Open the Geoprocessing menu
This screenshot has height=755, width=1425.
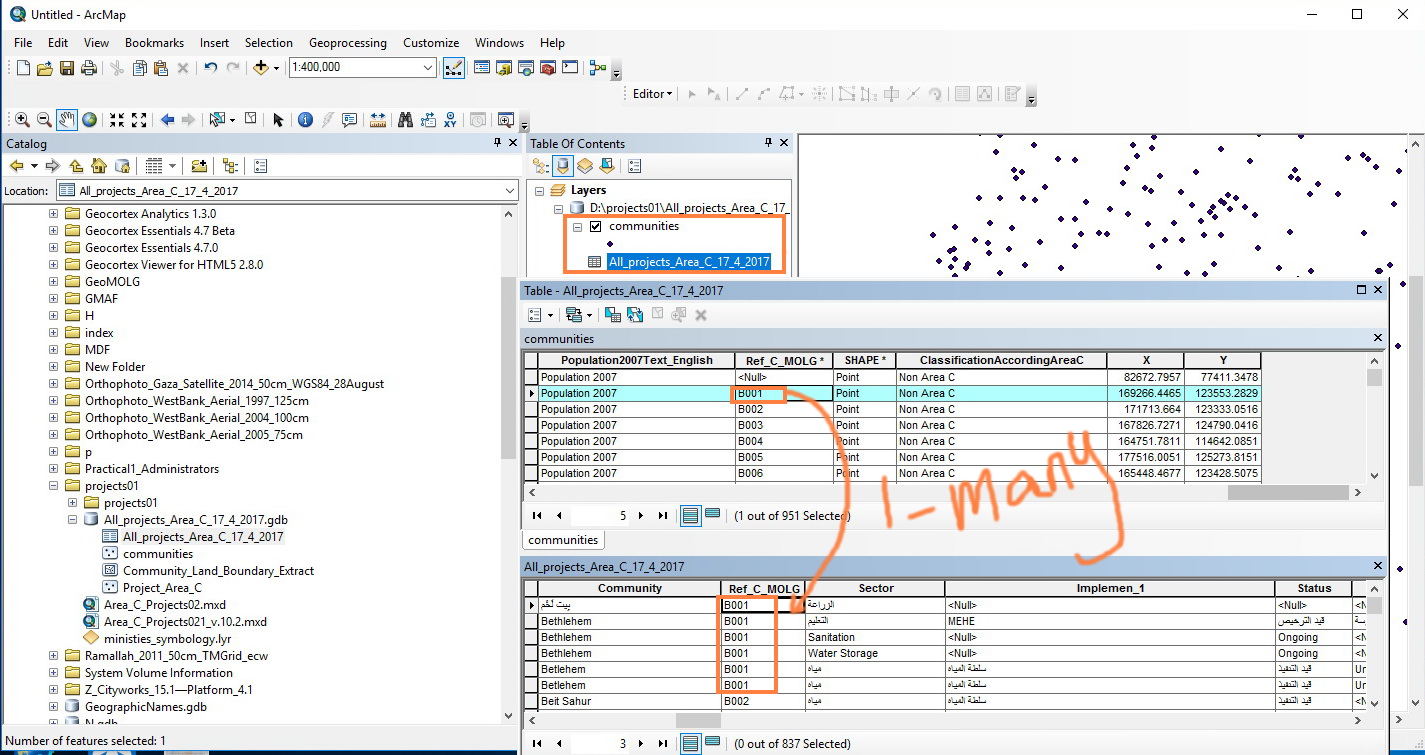(347, 43)
